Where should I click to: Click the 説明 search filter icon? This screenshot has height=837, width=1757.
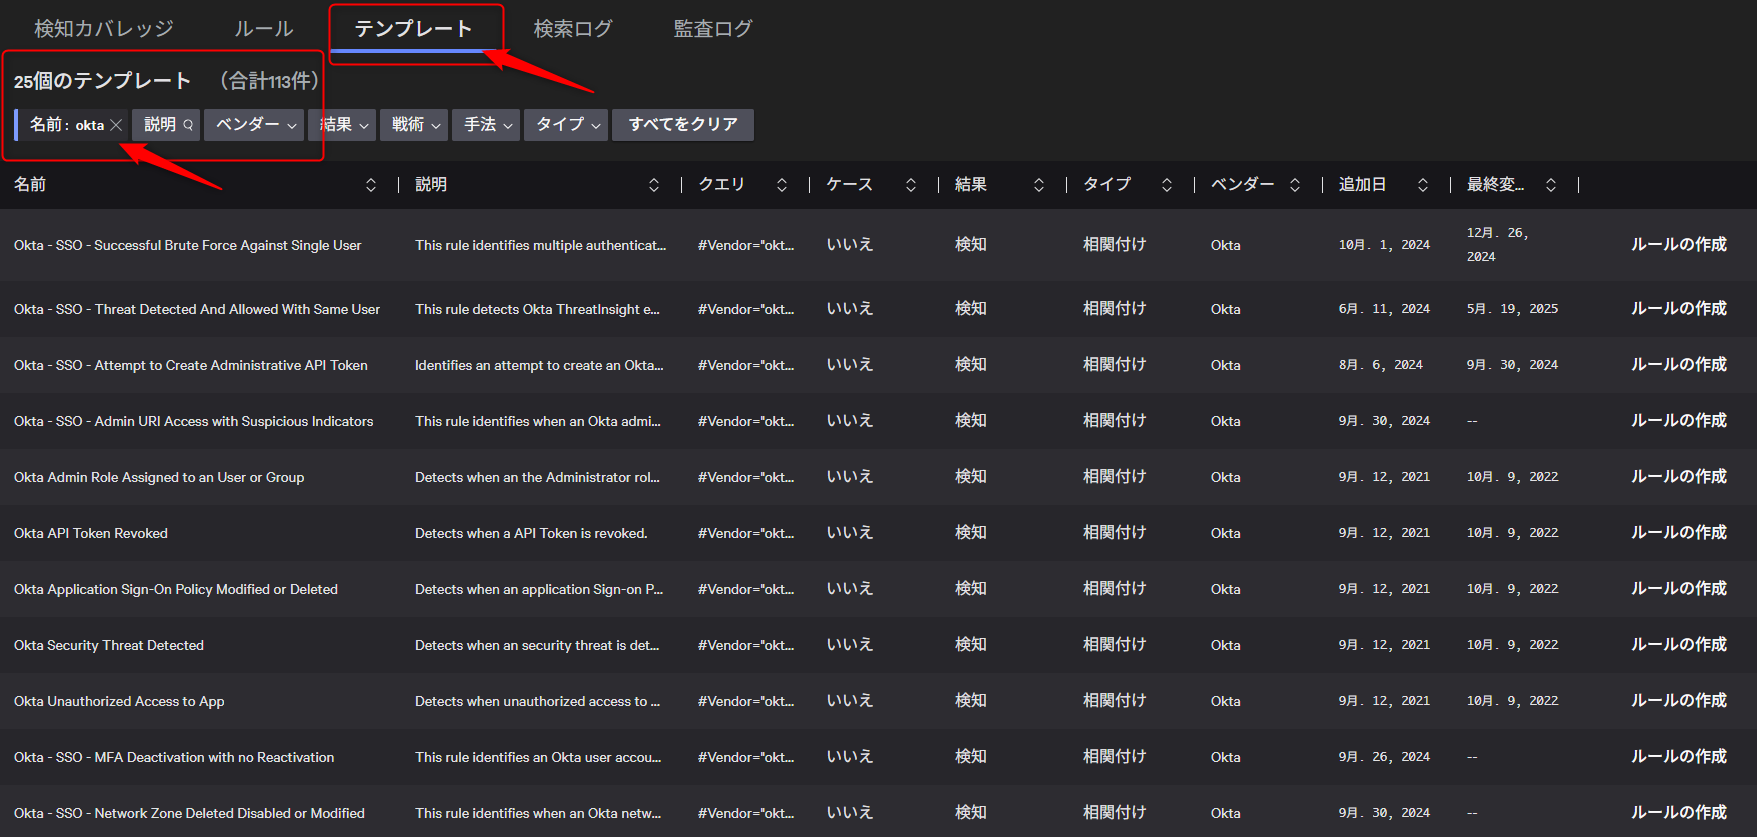coord(188,125)
